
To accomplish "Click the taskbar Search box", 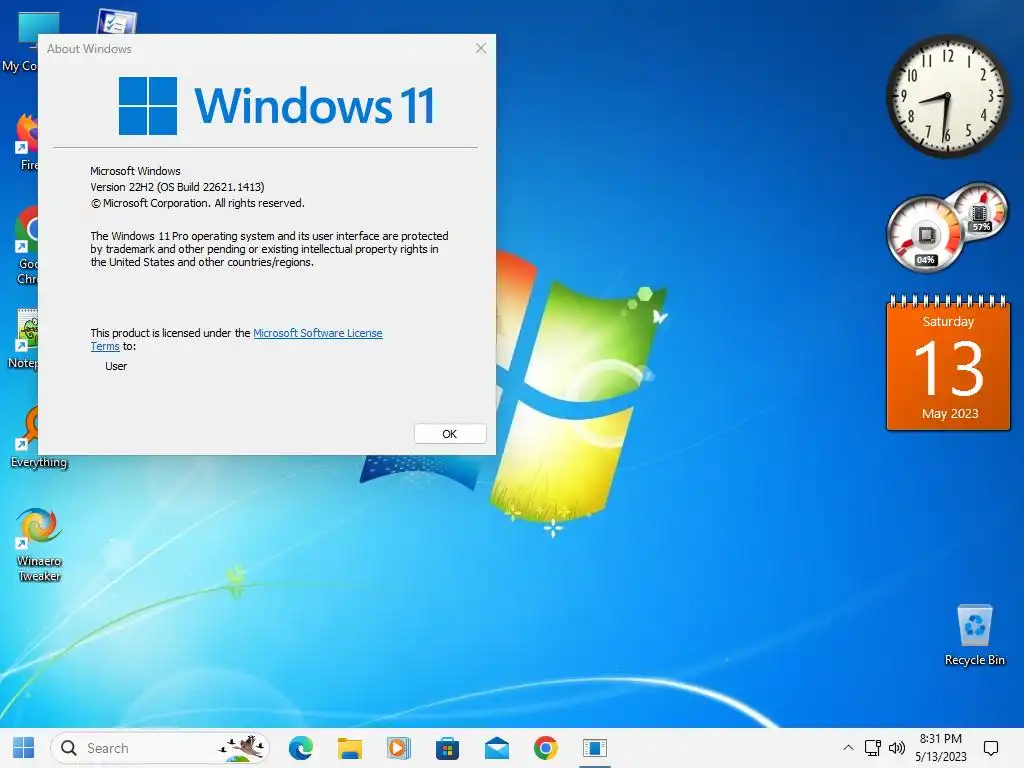I will click(159, 748).
